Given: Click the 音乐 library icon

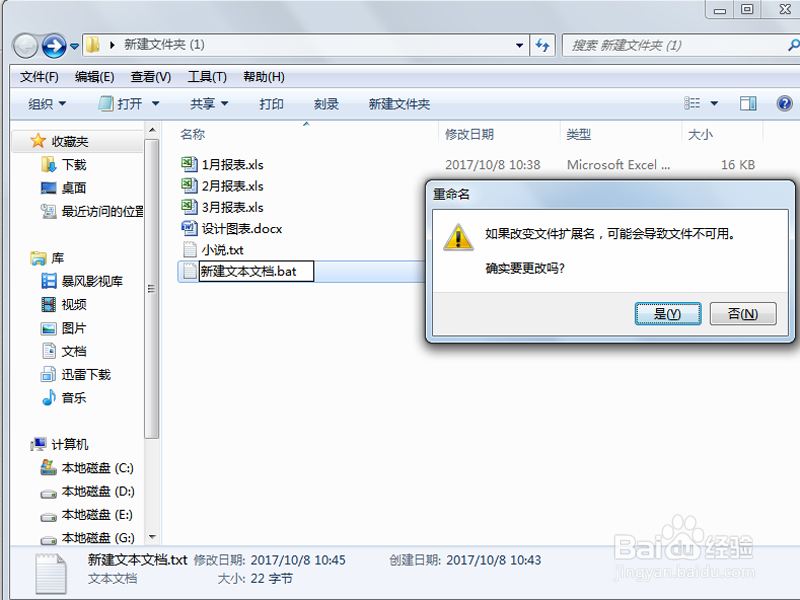Looking at the screenshot, I should point(48,397).
